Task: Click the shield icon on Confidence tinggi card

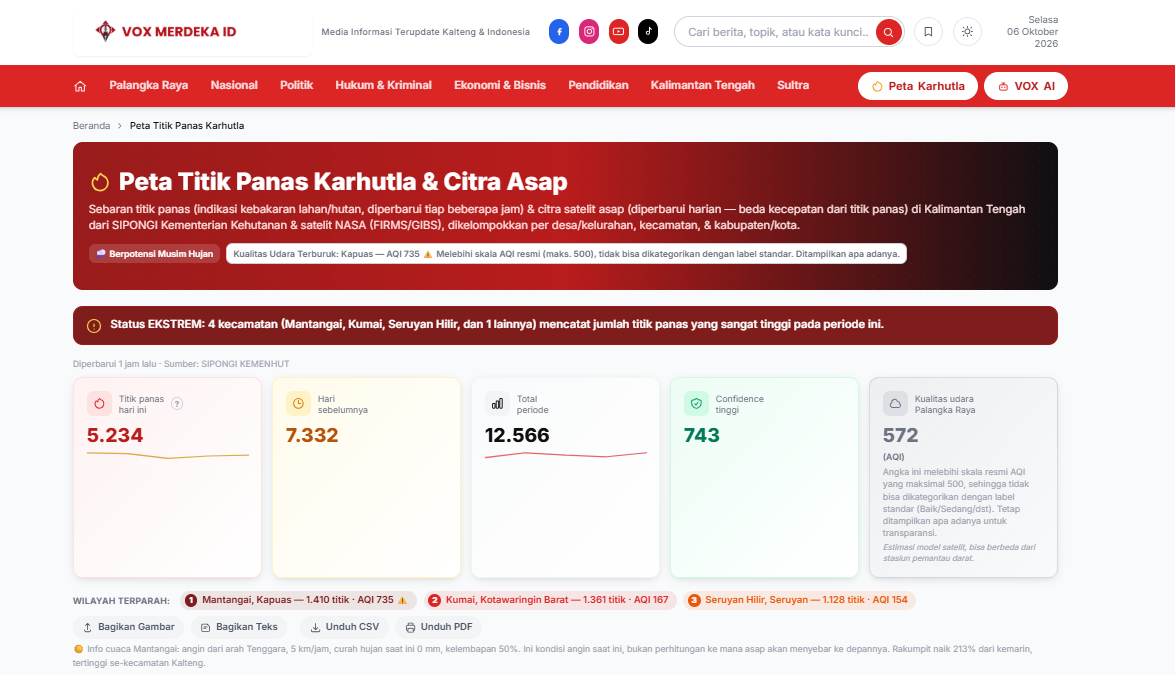Action: 696,404
